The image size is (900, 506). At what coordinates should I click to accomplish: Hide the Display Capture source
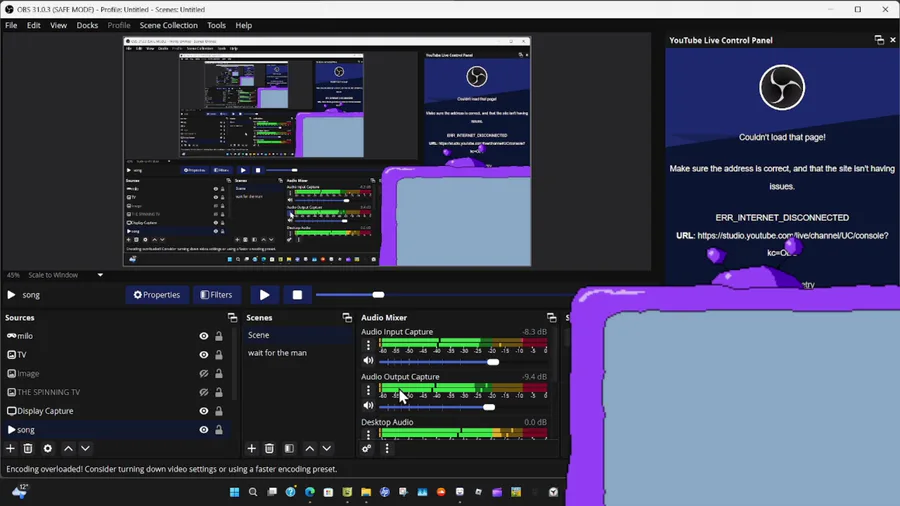click(204, 411)
